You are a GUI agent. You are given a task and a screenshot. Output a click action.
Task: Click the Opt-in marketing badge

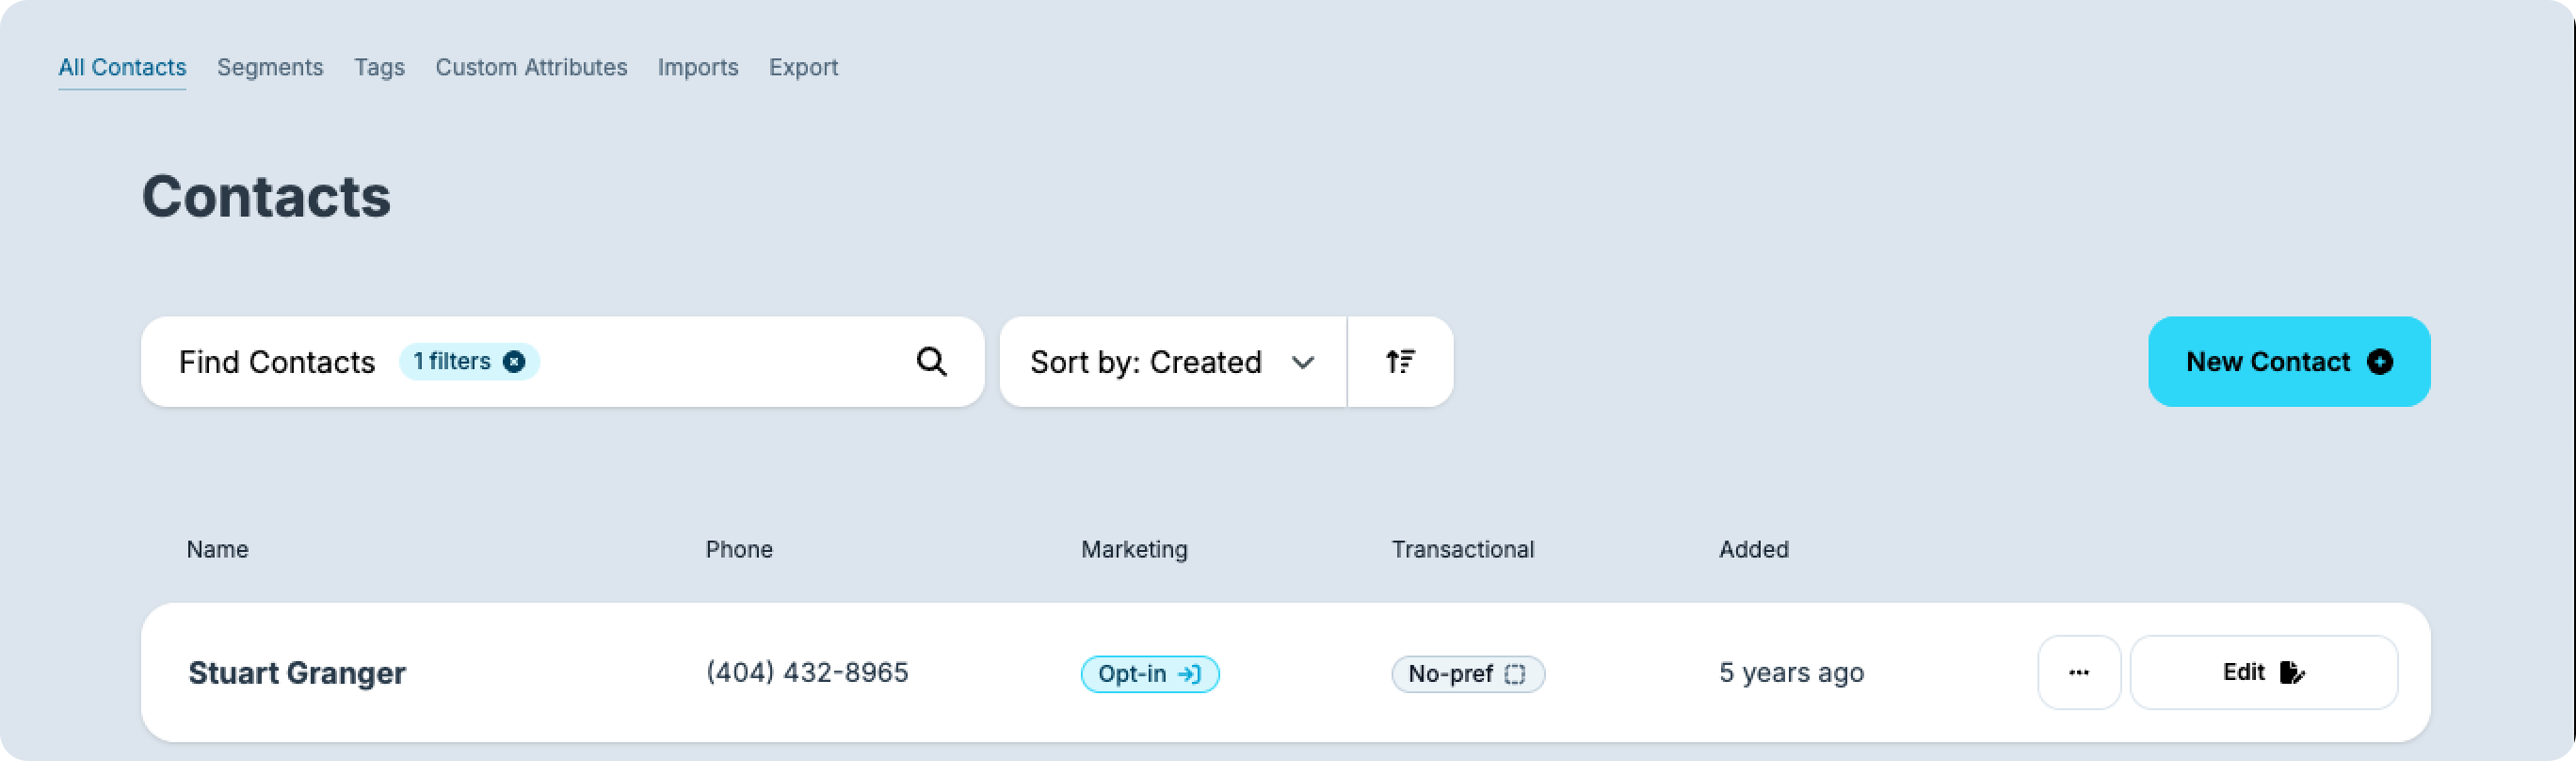(1149, 674)
